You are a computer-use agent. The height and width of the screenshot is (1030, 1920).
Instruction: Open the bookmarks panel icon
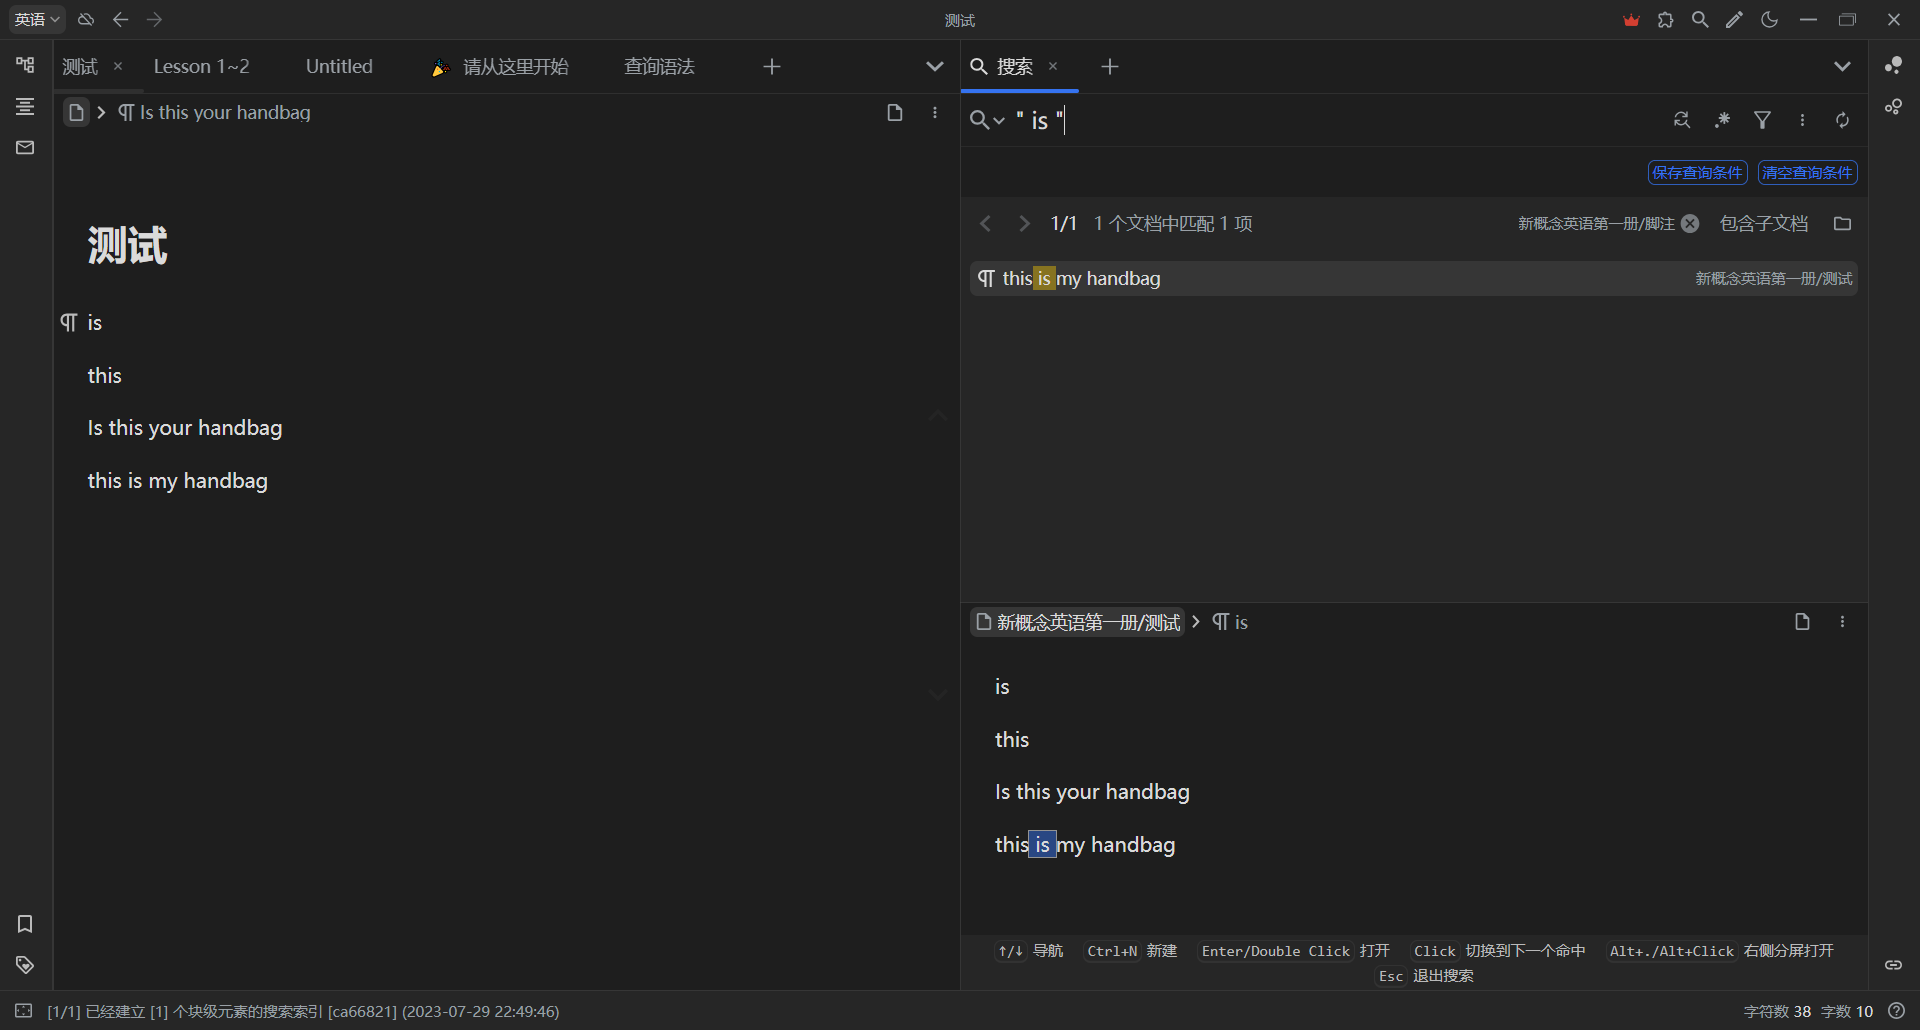click(x=25, y=924)
